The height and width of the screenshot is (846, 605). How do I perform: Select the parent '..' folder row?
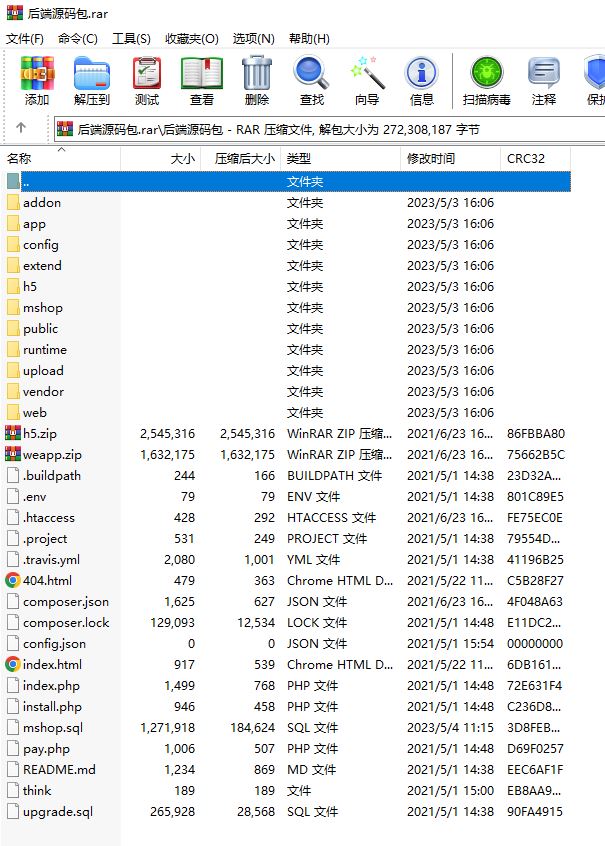tap(288, 182)
